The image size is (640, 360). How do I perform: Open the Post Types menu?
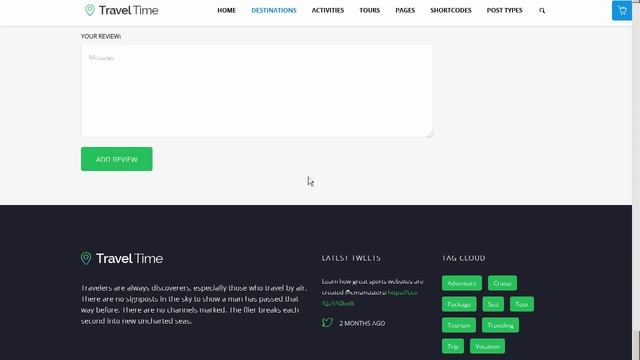click(x=504, y=10)
